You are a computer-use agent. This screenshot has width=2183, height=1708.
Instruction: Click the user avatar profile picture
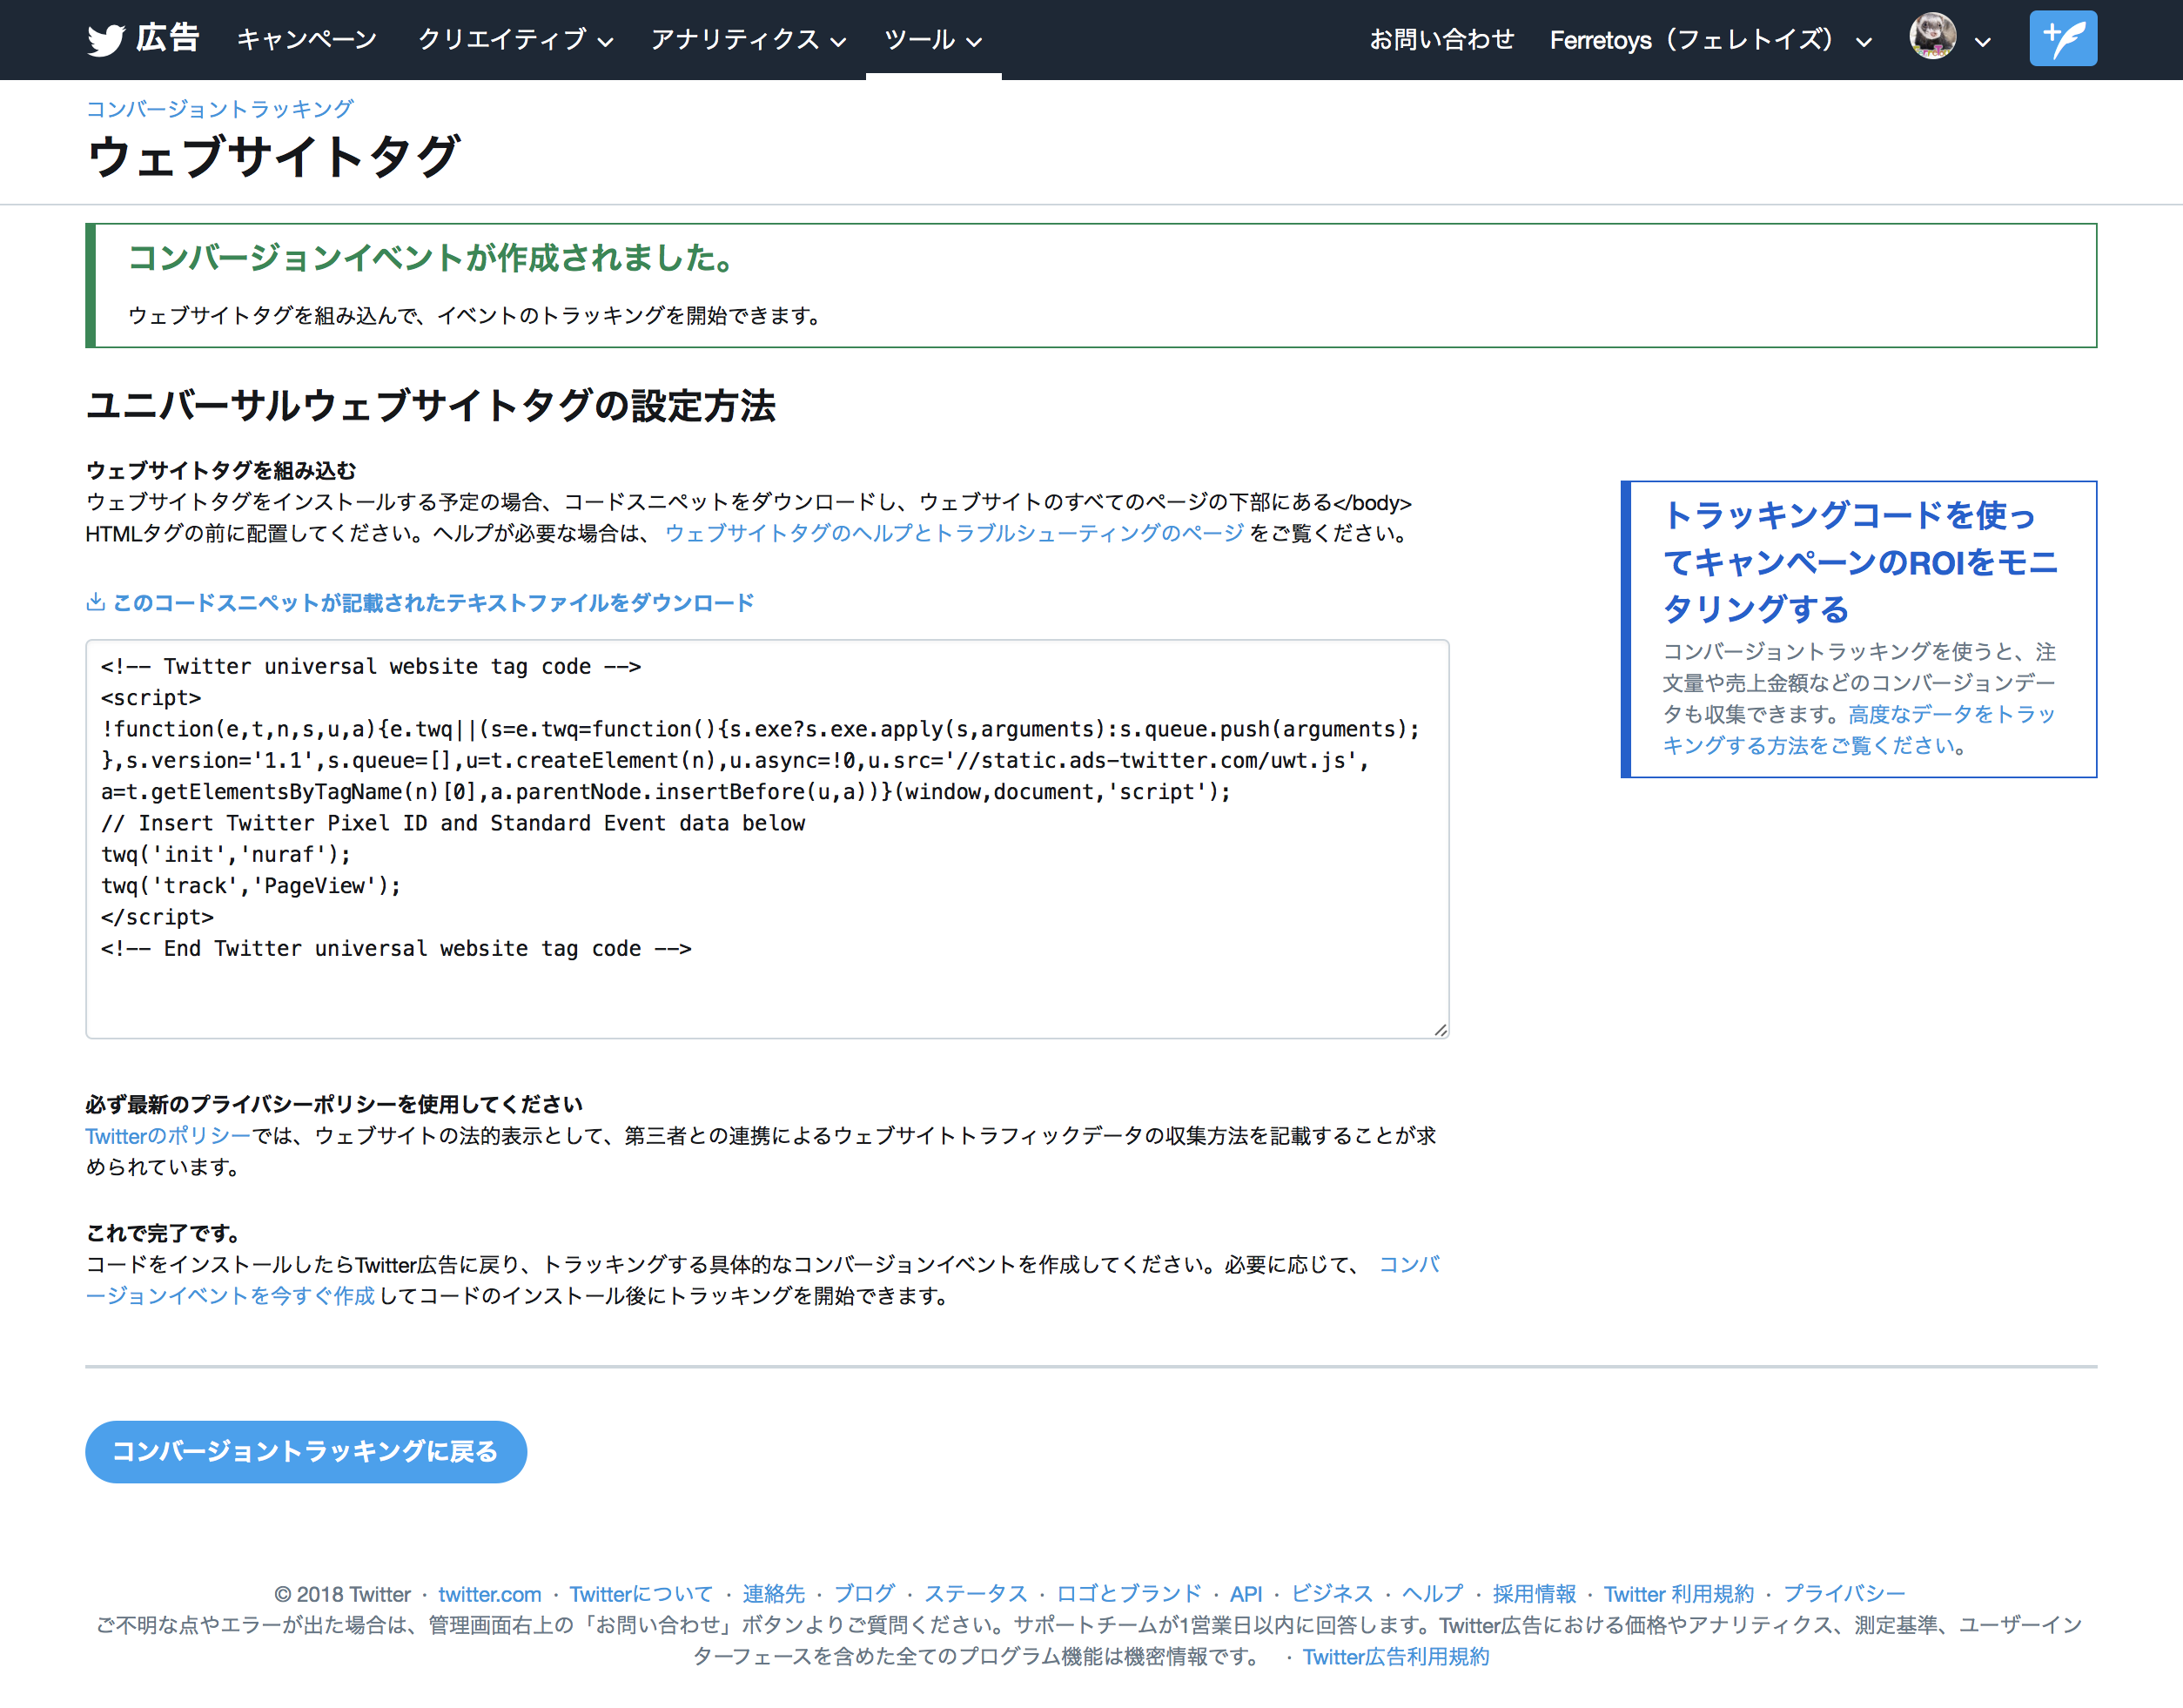pos(1932,37)
